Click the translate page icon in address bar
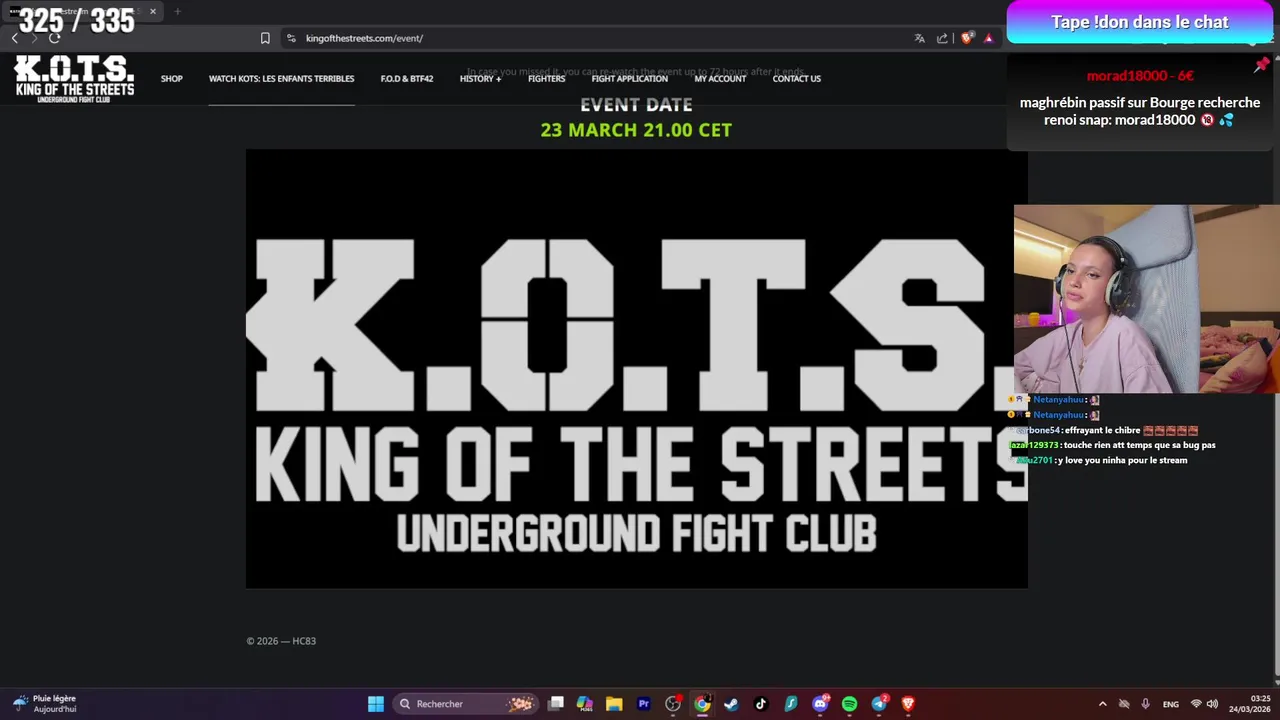Image resolution: width=1280 pixels, height=720 pixels. (x=919, y=38)
